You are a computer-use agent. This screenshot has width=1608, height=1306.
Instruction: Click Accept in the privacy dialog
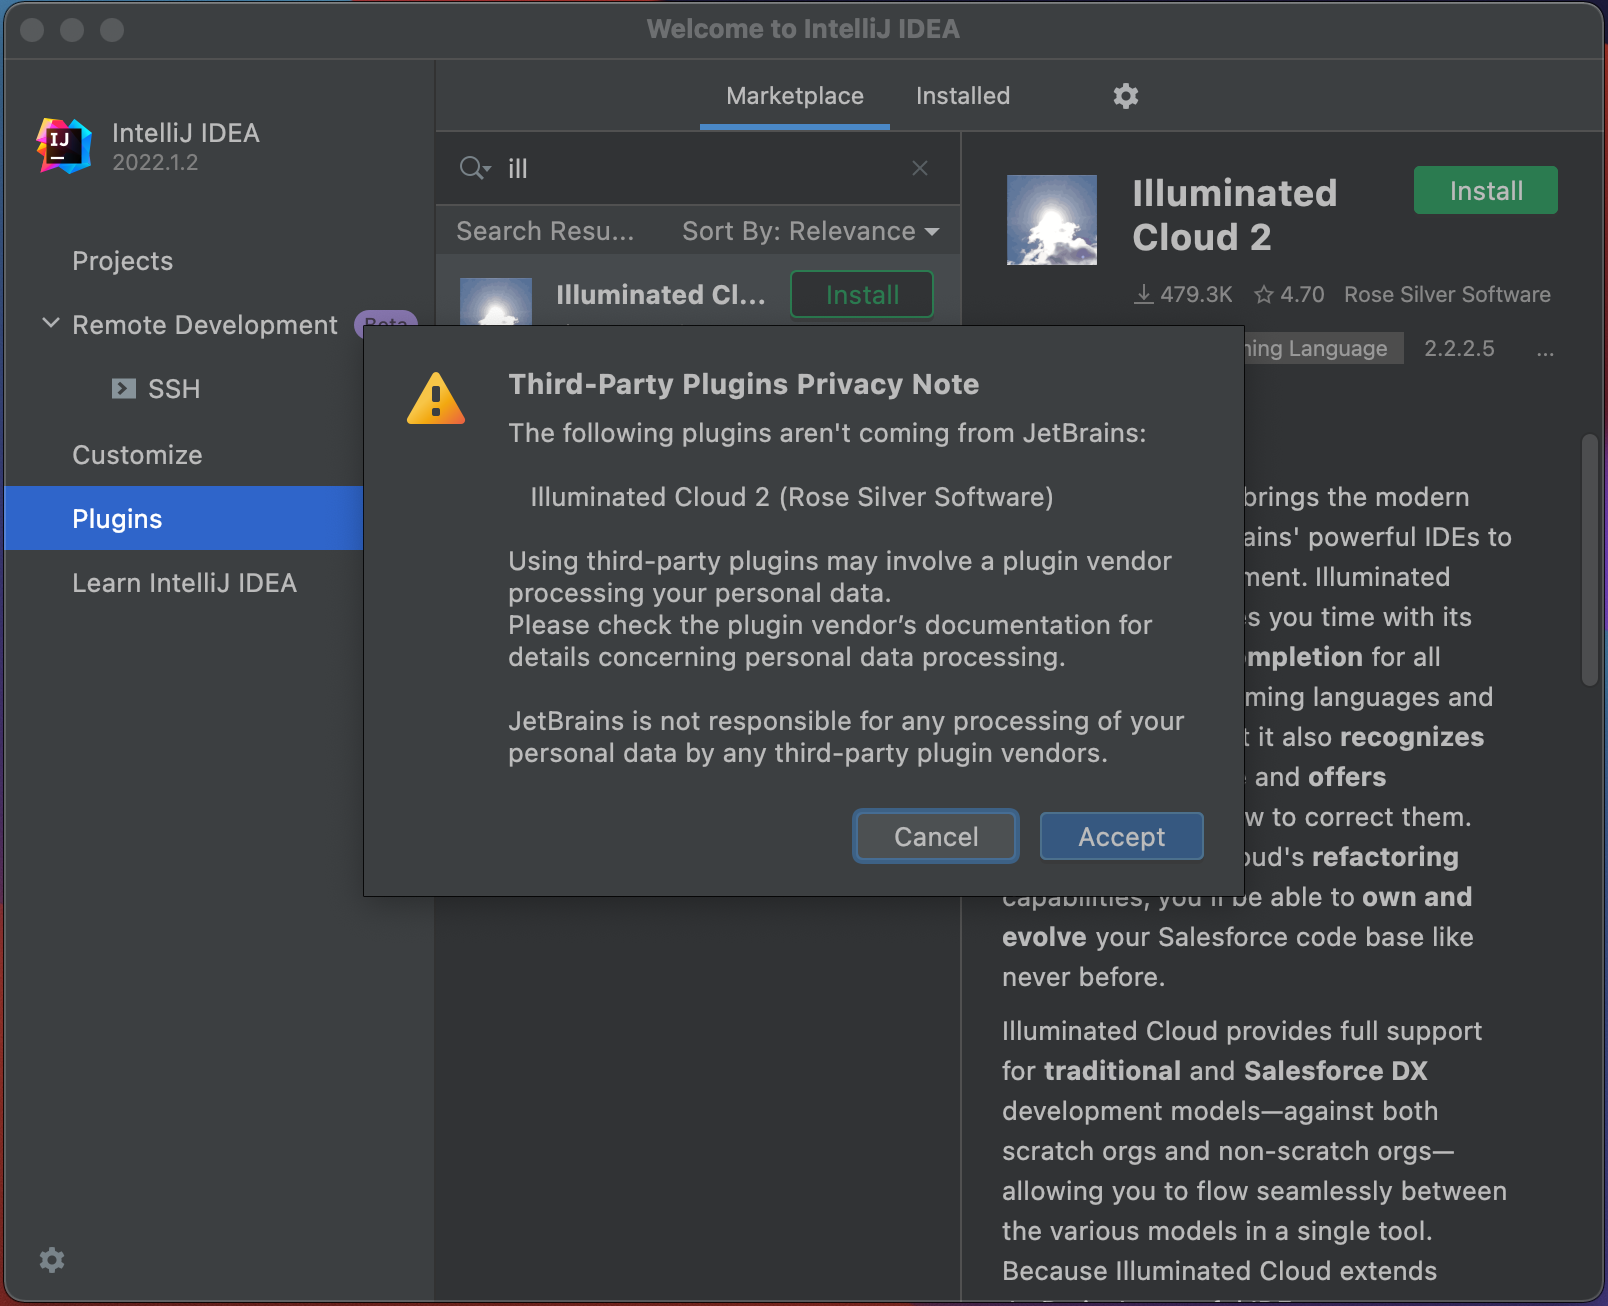click(x=1121, y=836)
